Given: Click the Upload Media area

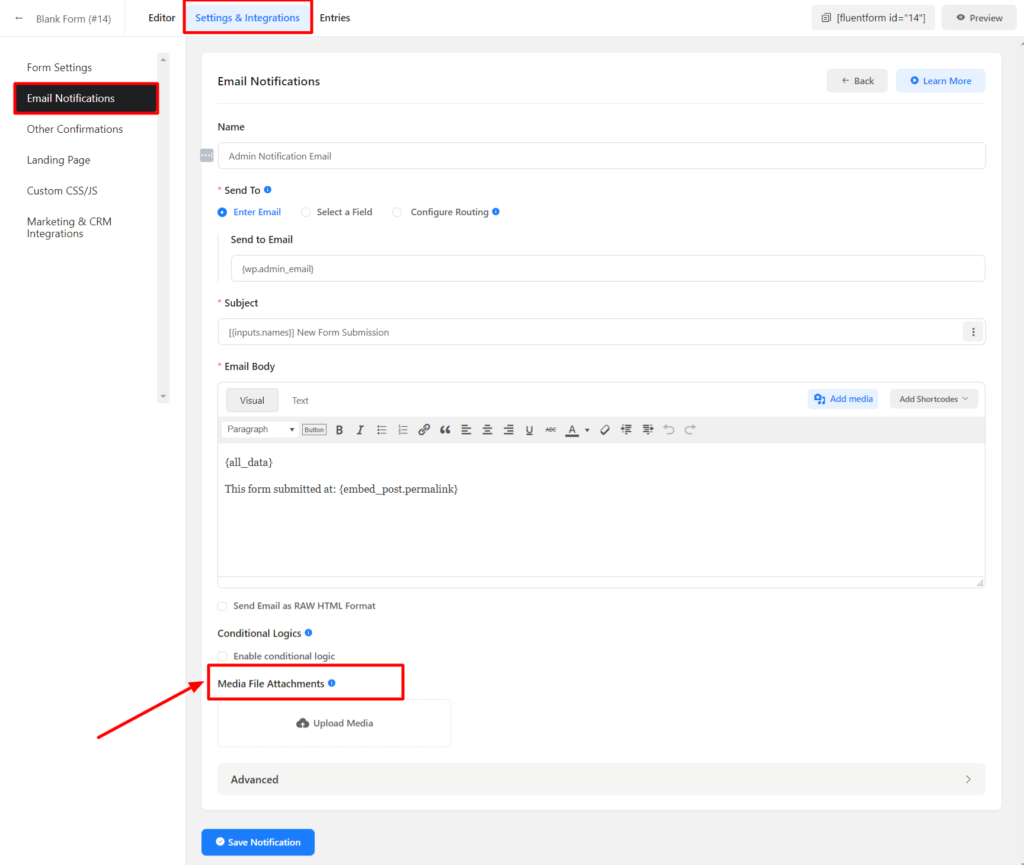Looking at the screenshot, I should (333, 722).
